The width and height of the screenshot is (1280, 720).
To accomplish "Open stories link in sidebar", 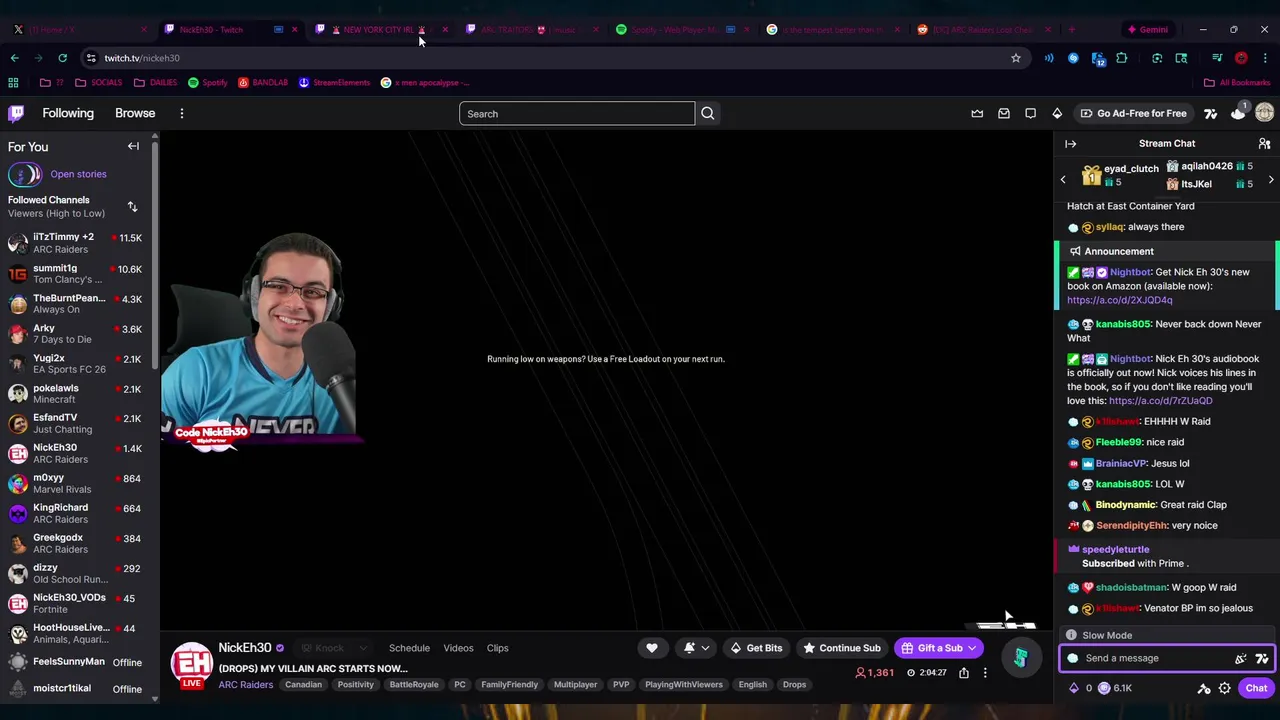I will click(78, 174).
